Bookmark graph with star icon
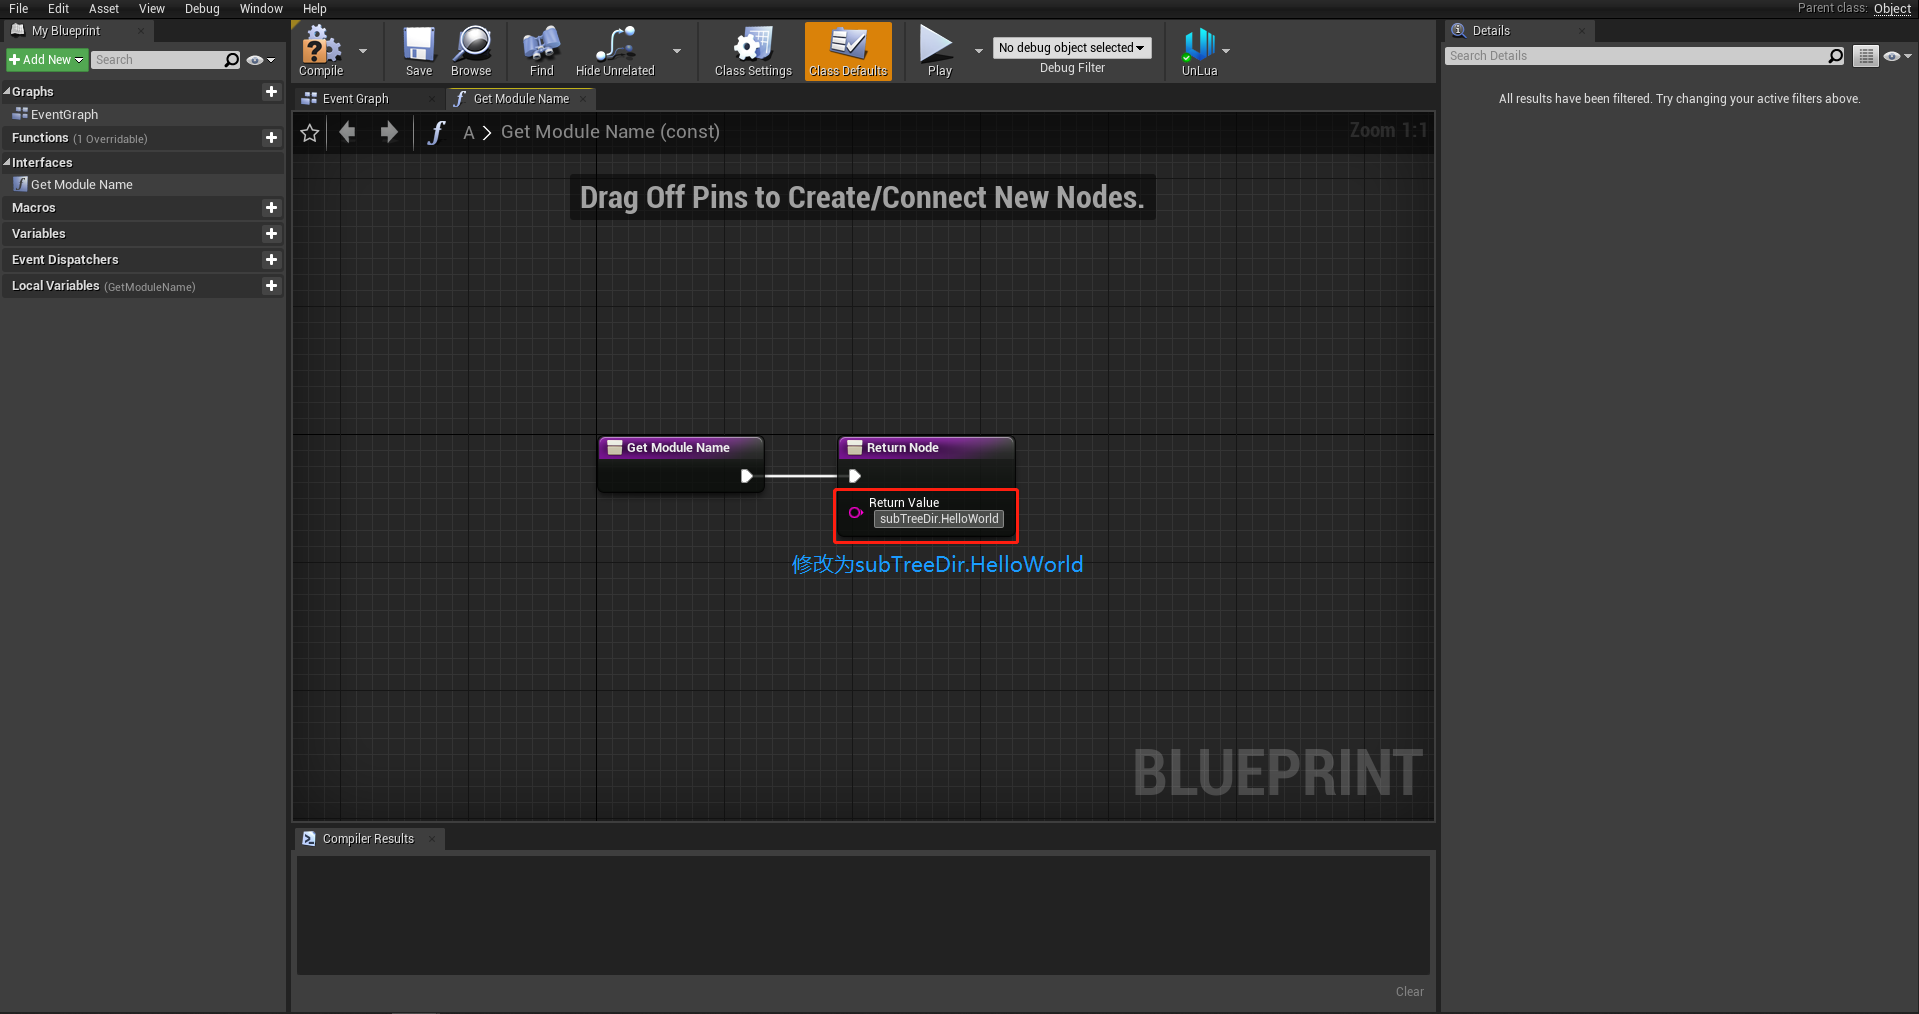Screen dimensions: 1919x1014 click(x=310, y=132)
